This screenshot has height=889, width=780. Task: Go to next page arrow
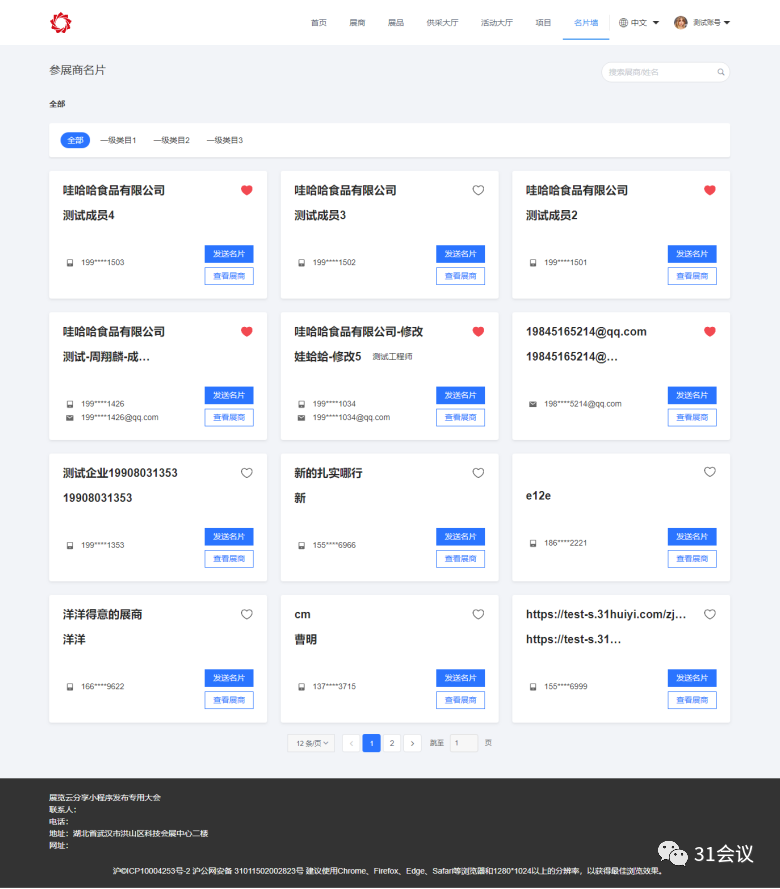pyautogui.click(x=412, y=743)
